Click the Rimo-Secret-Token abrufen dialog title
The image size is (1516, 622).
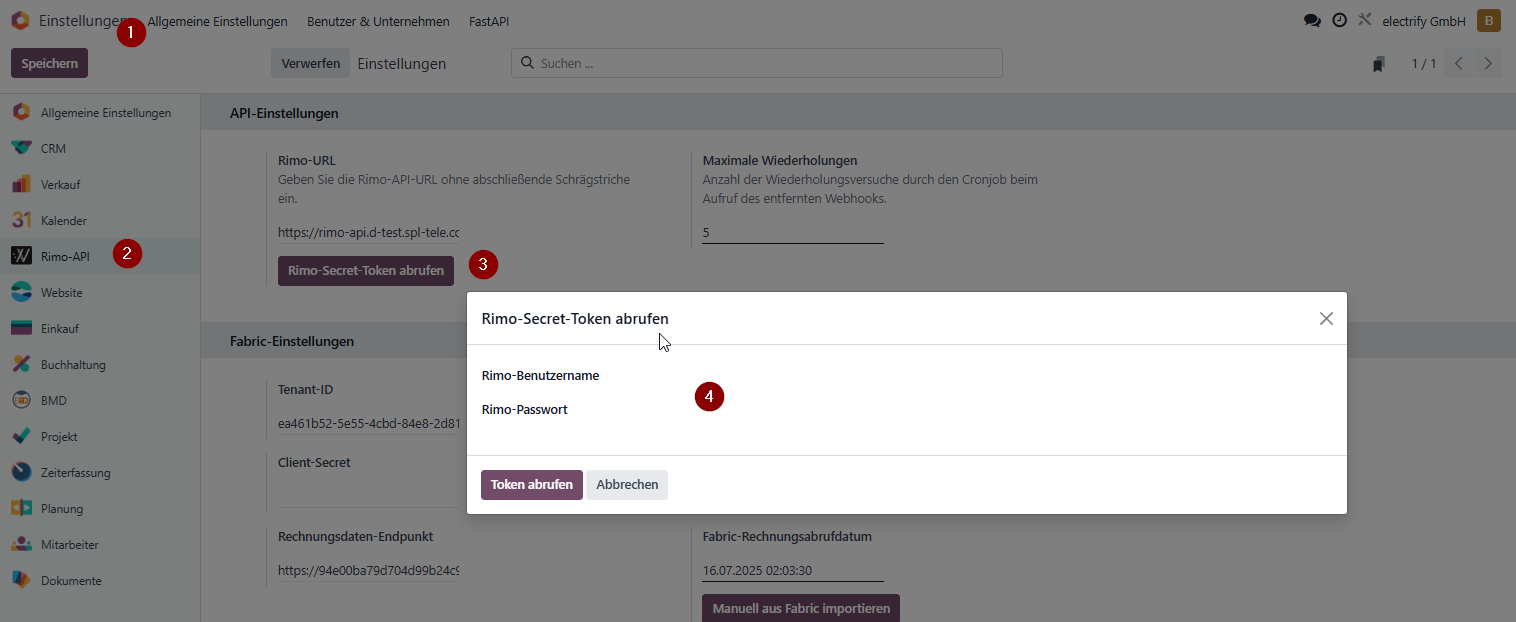pyautogui.click(x=575, y=319)
